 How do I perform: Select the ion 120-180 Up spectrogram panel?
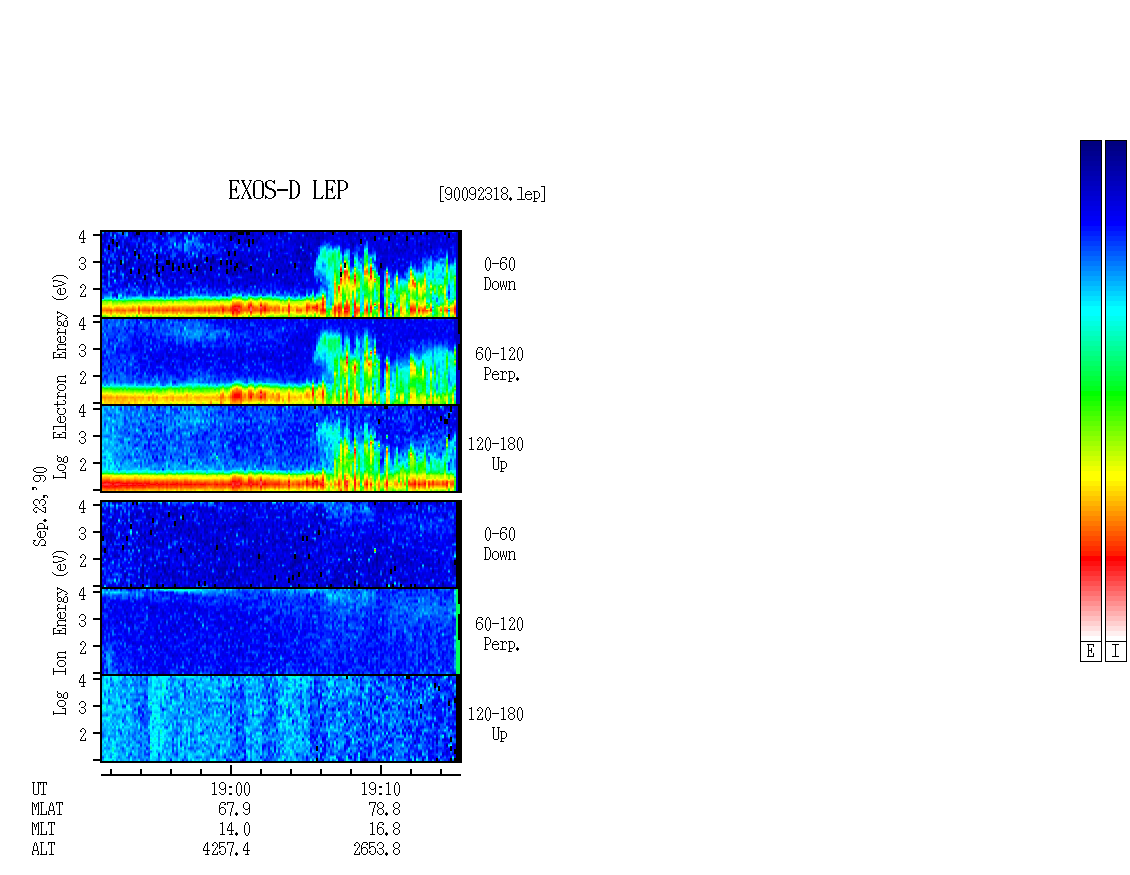pyautogui.click(x=281, y=719)
